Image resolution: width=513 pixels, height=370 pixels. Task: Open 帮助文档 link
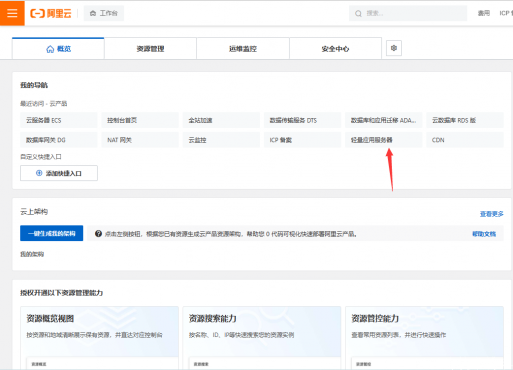tap(484, 234)
